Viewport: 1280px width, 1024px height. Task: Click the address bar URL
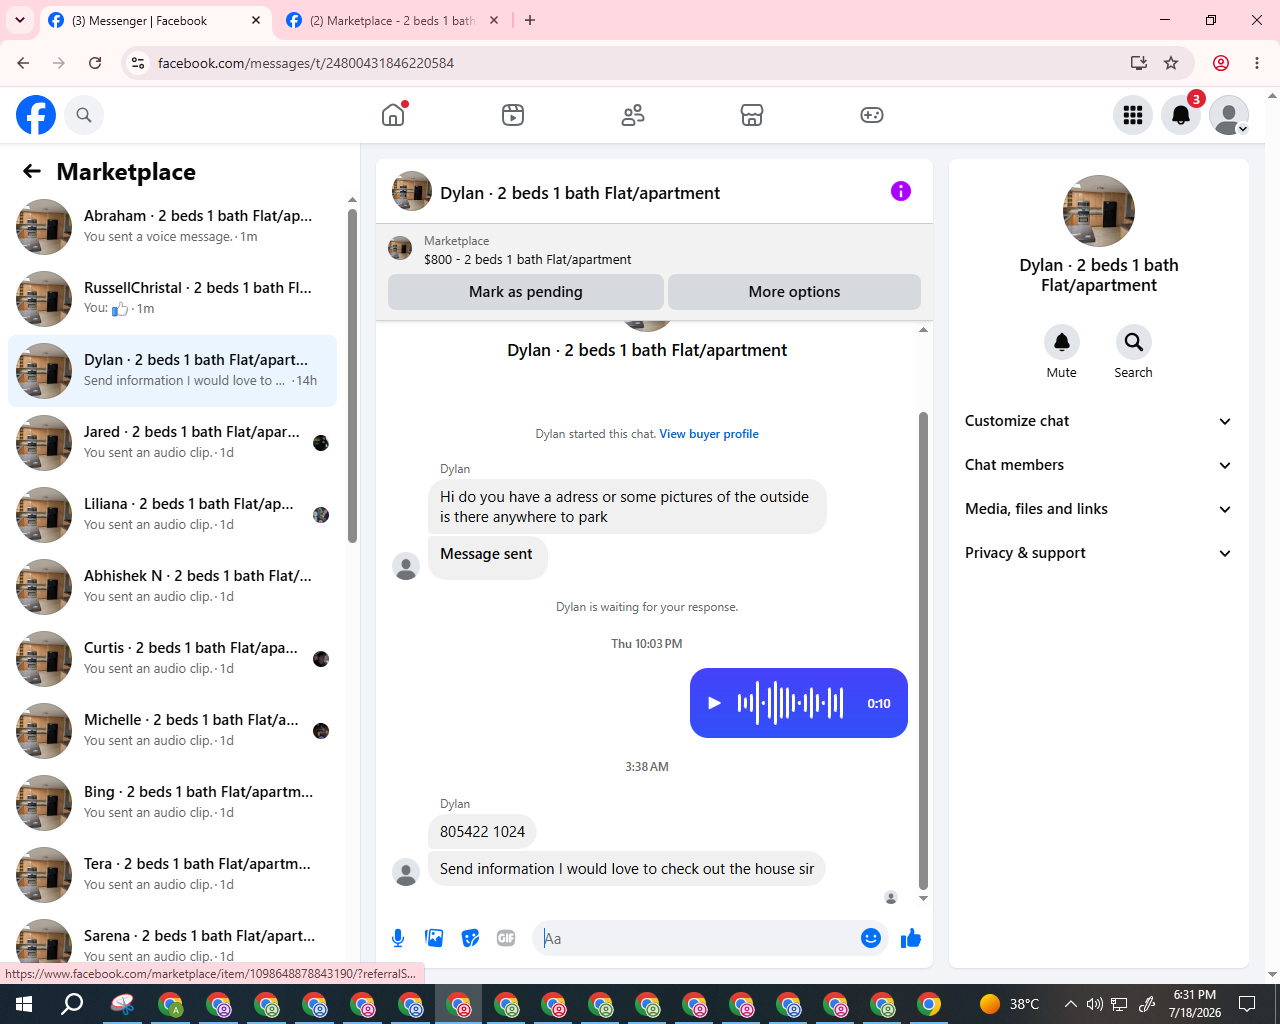tap(306, 63)
